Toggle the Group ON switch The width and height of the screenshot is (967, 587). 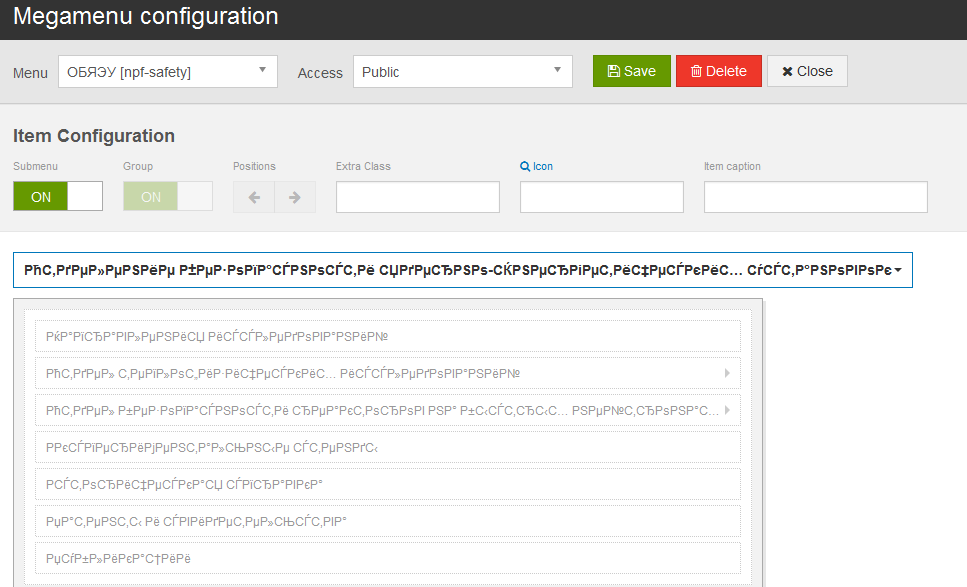pyautogui.click(x=168, y=196)
